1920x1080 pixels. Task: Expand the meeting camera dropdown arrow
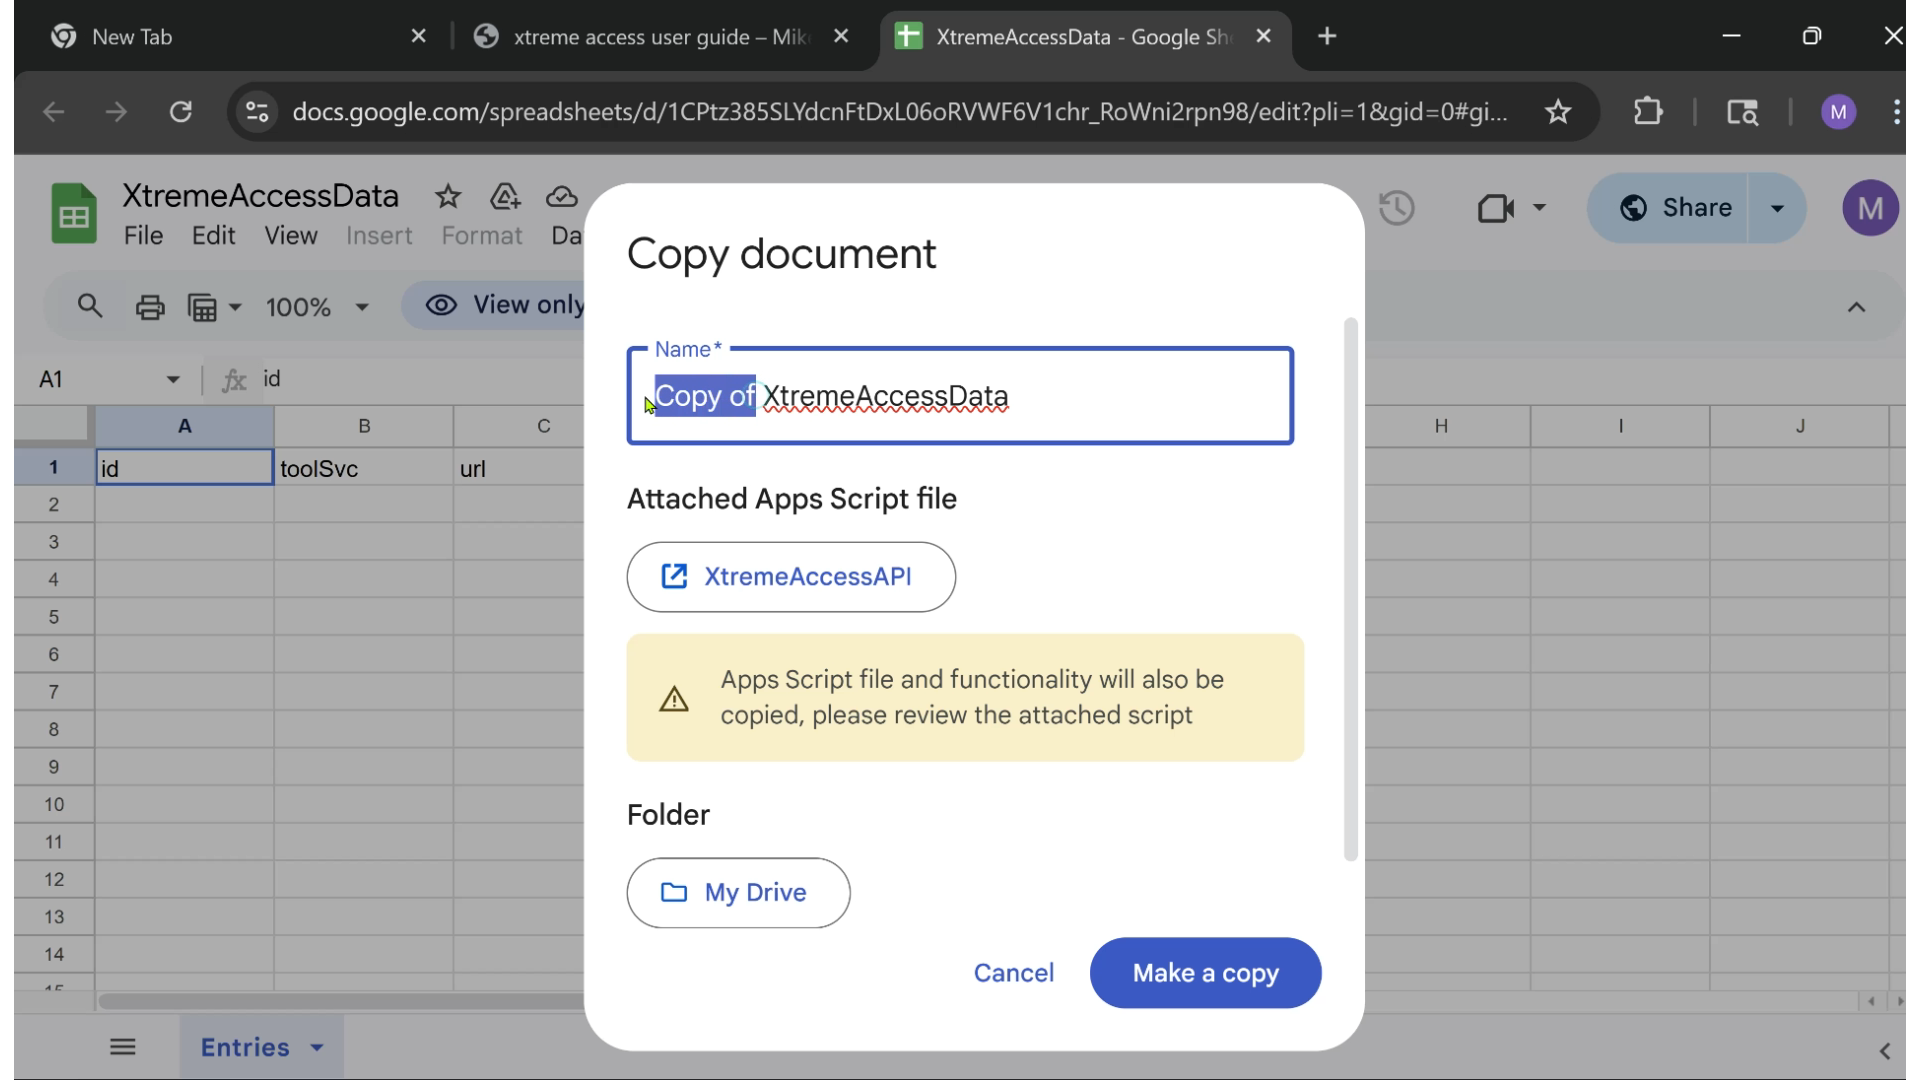pyautogui.click(x=1539, y=208)
